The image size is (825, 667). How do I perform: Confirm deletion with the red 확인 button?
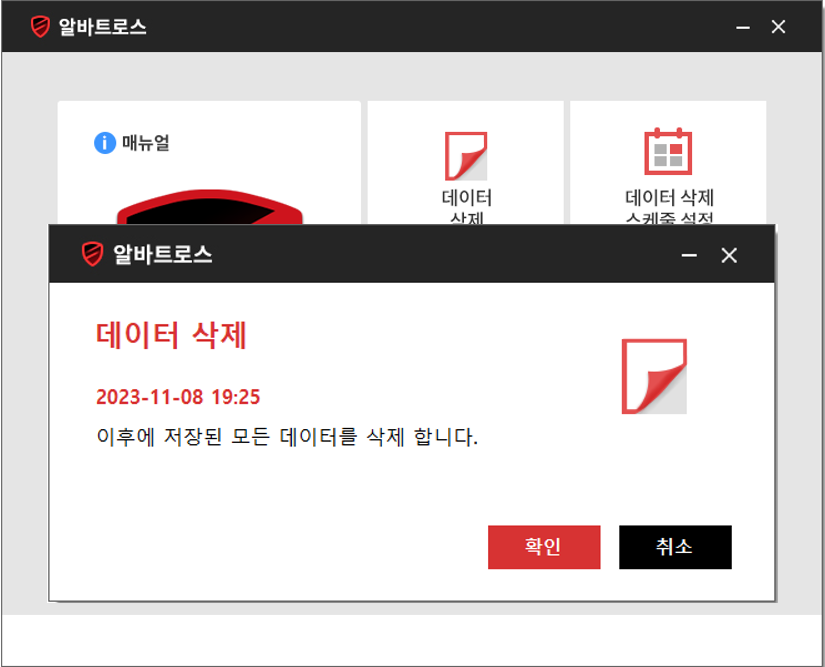(544, 547)
